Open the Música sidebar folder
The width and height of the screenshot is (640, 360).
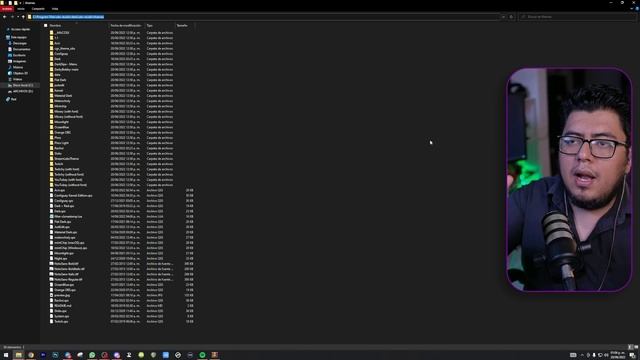pos(16,67)
